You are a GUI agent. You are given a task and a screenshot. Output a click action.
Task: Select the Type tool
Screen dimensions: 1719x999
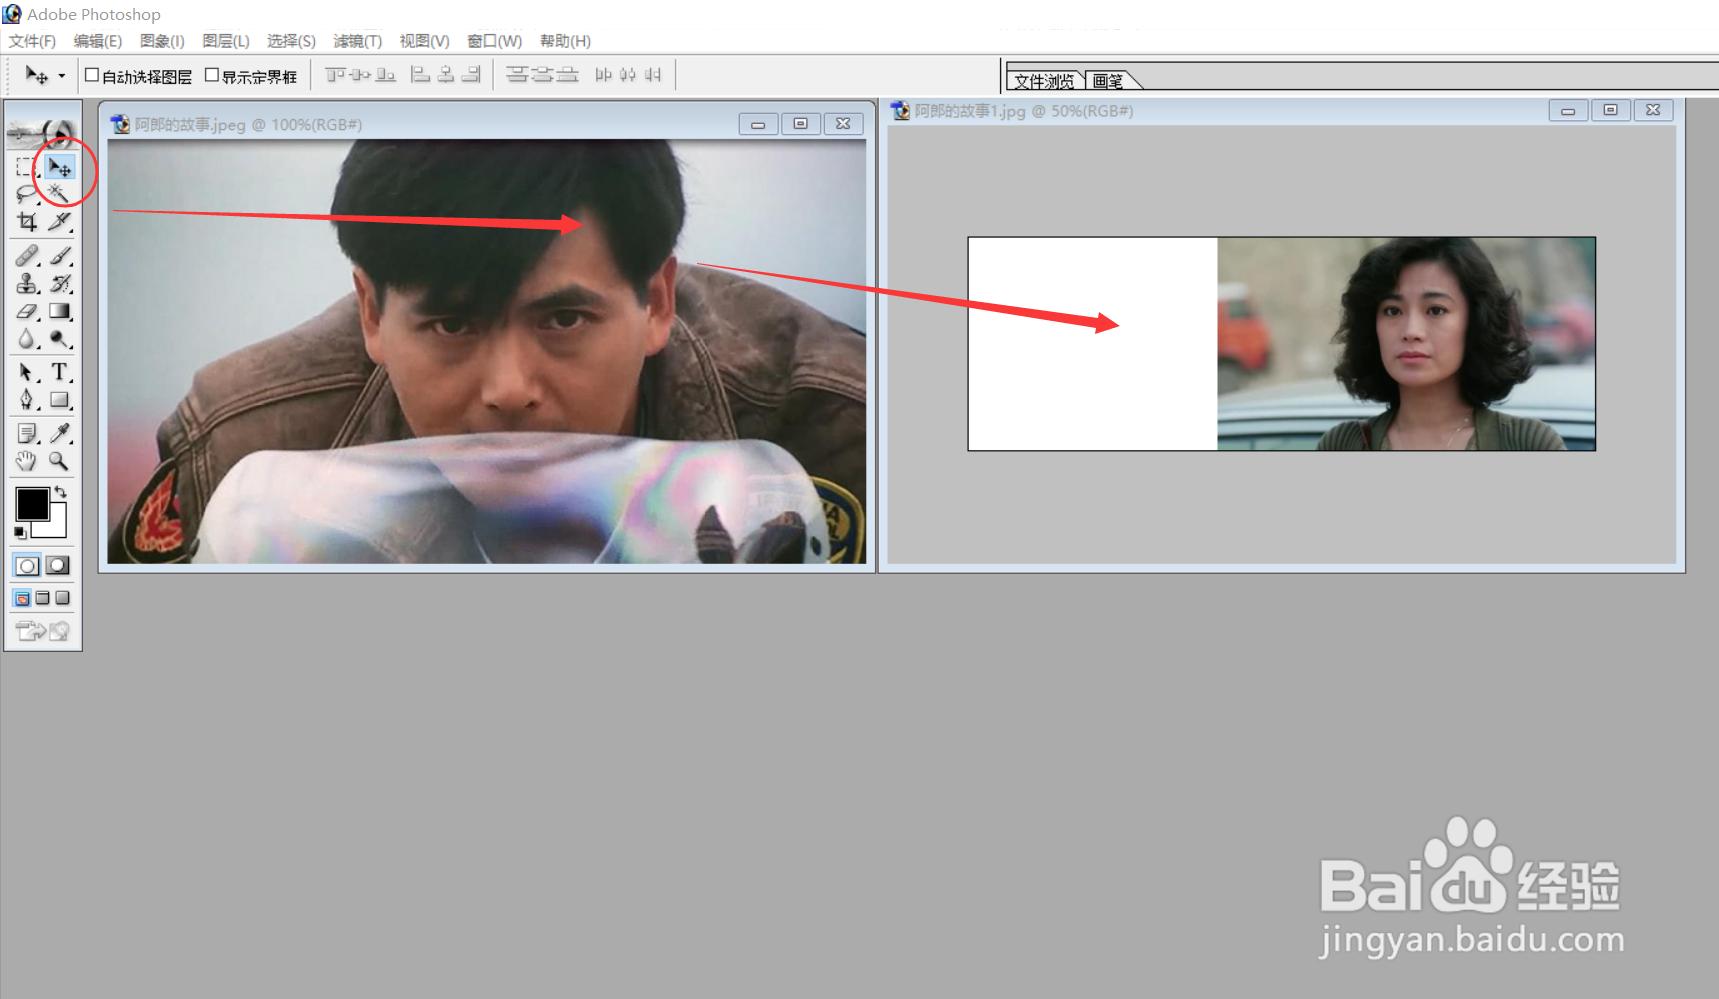[x=59, y=373]
